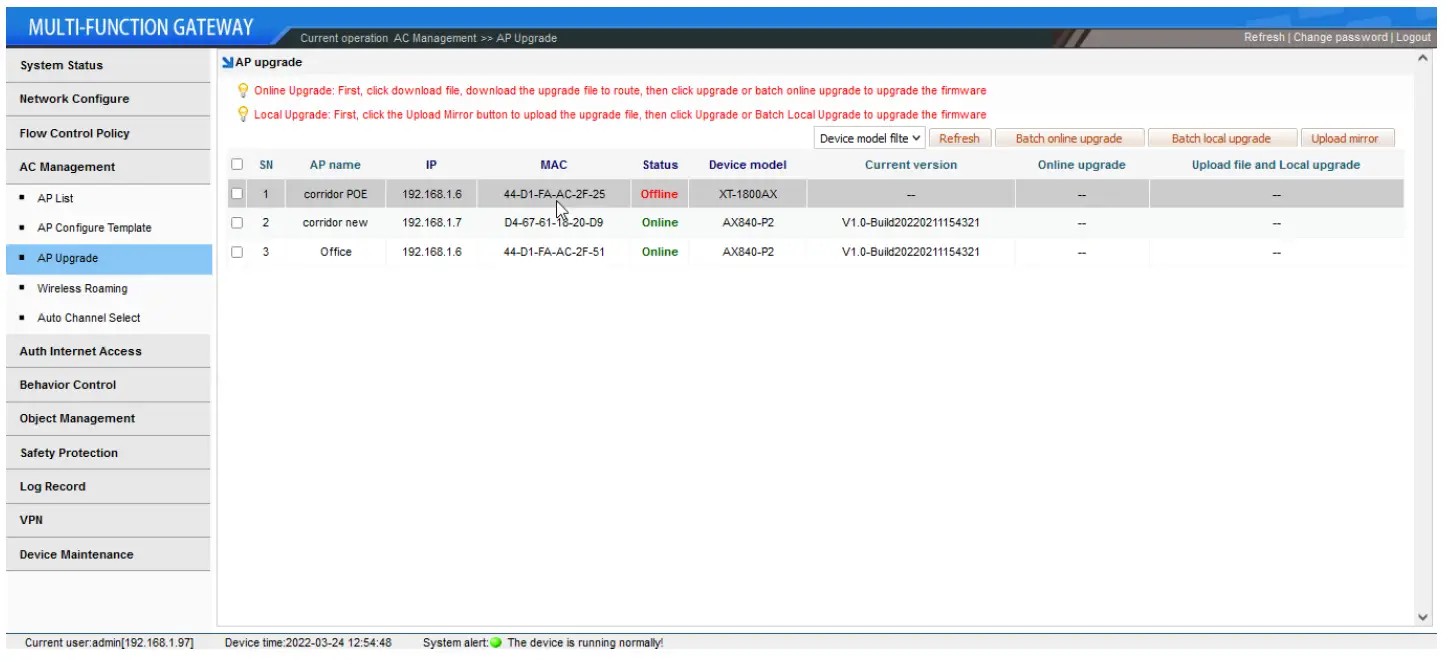
Task: Toggle the select-all checkbox in table header
Action: click(x=237, y=164)
